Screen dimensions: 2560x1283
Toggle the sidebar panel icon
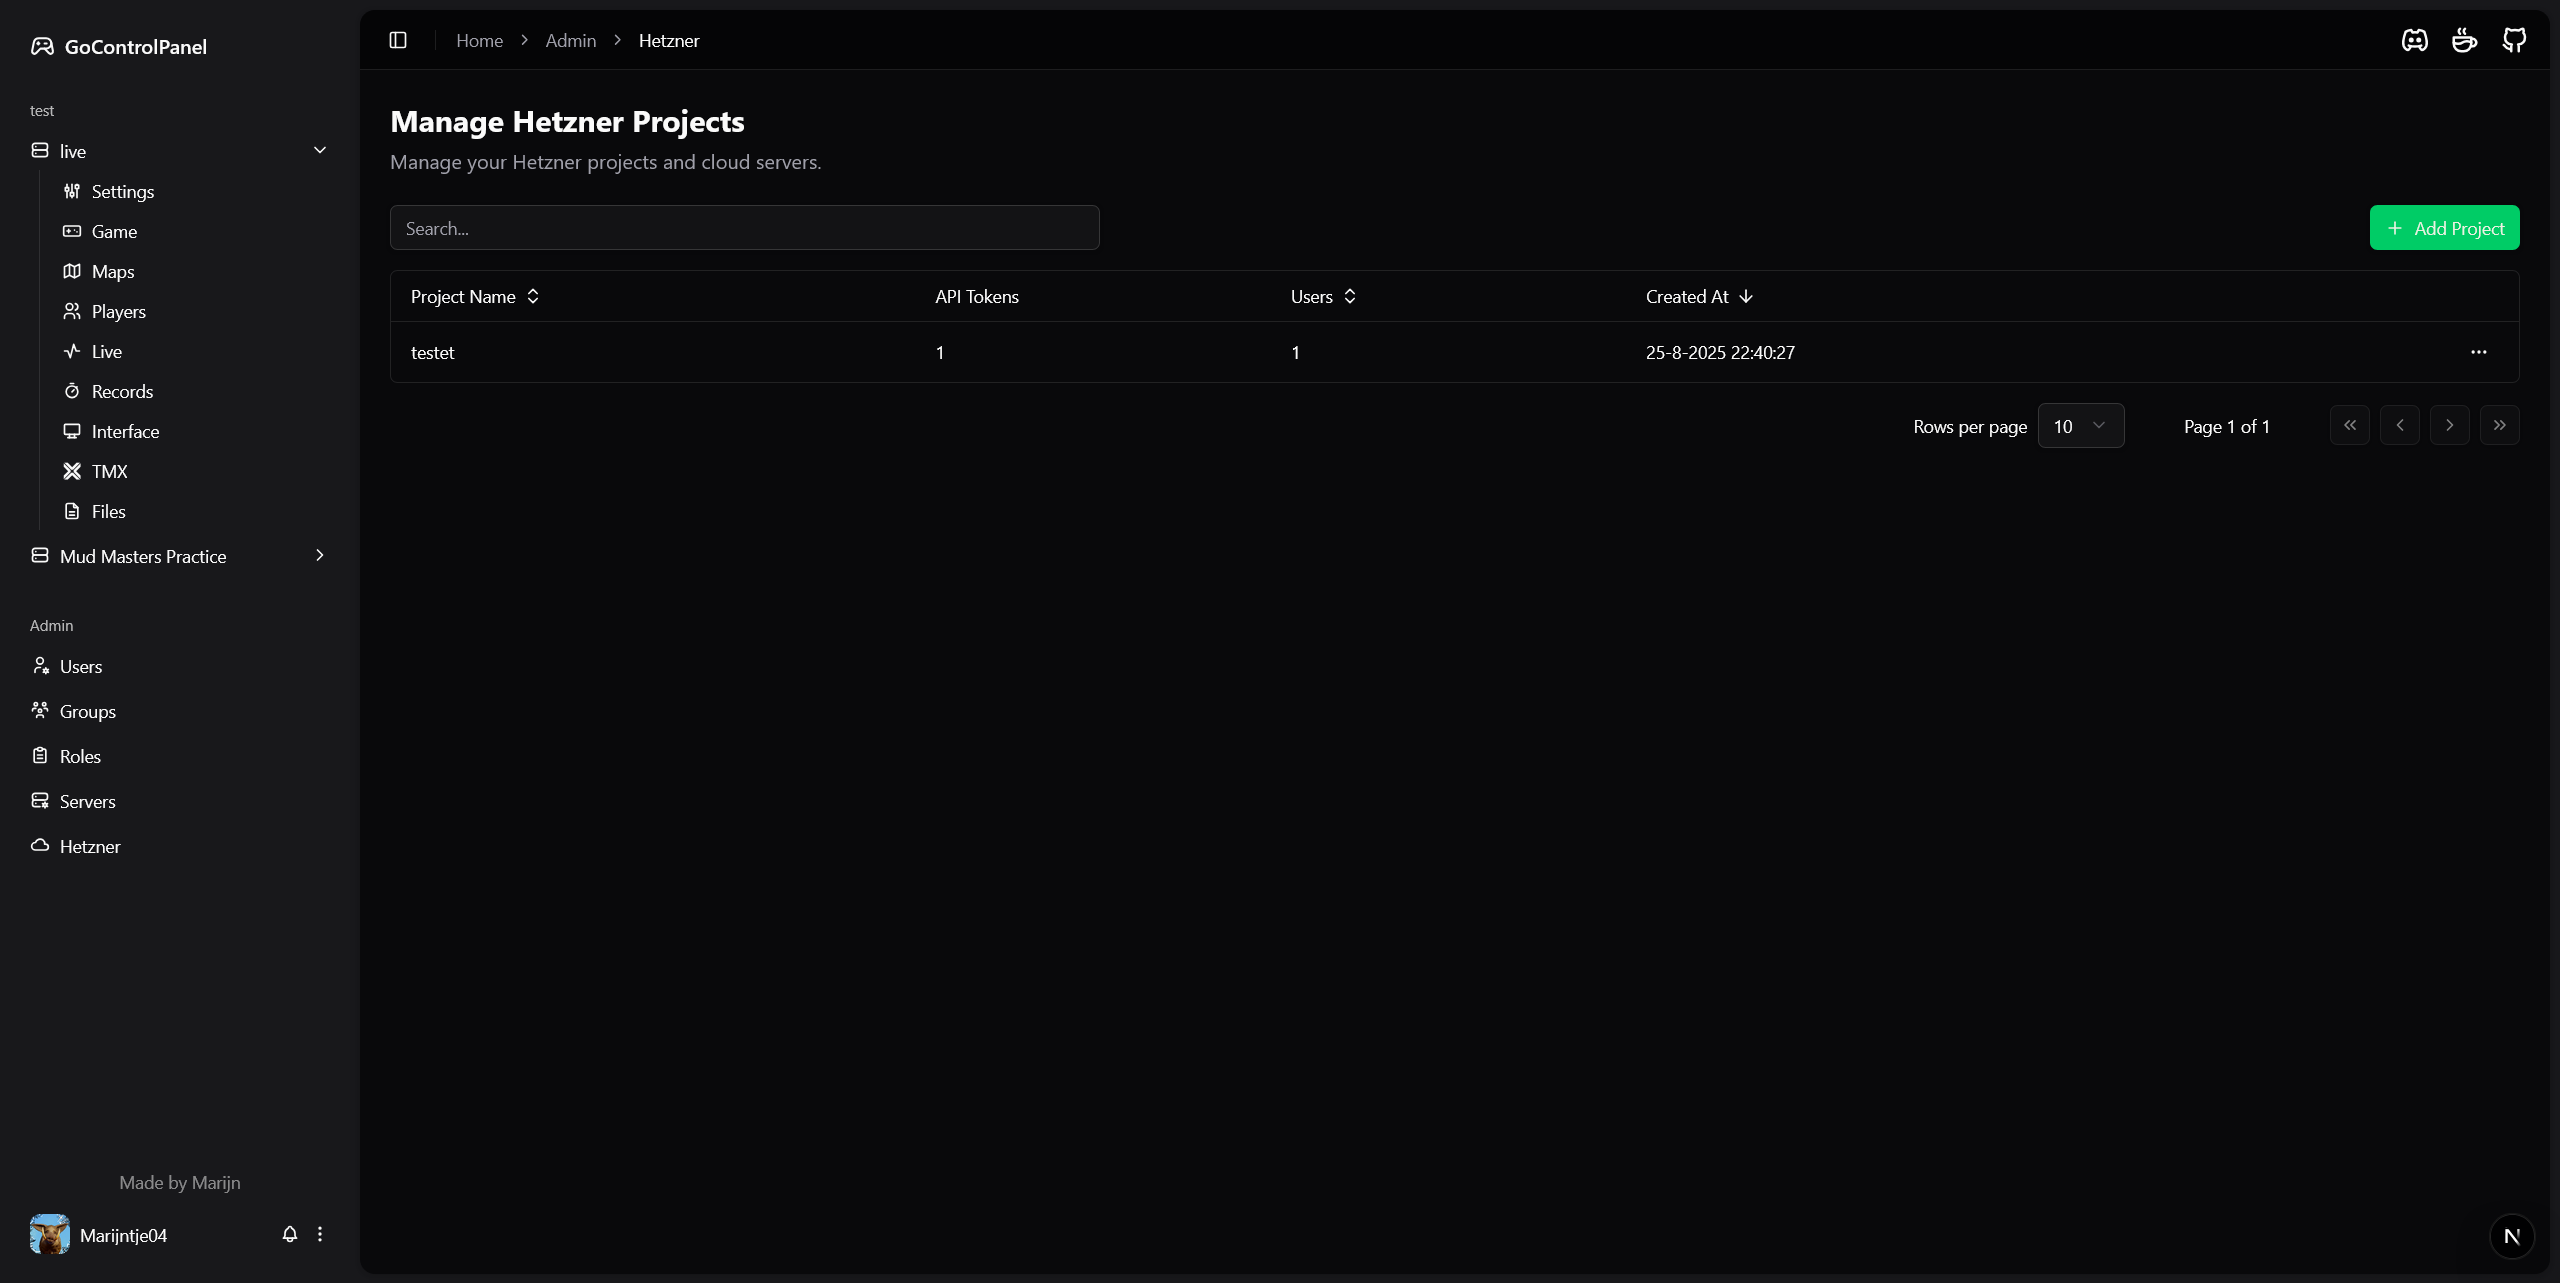click(x=398, y=40)
